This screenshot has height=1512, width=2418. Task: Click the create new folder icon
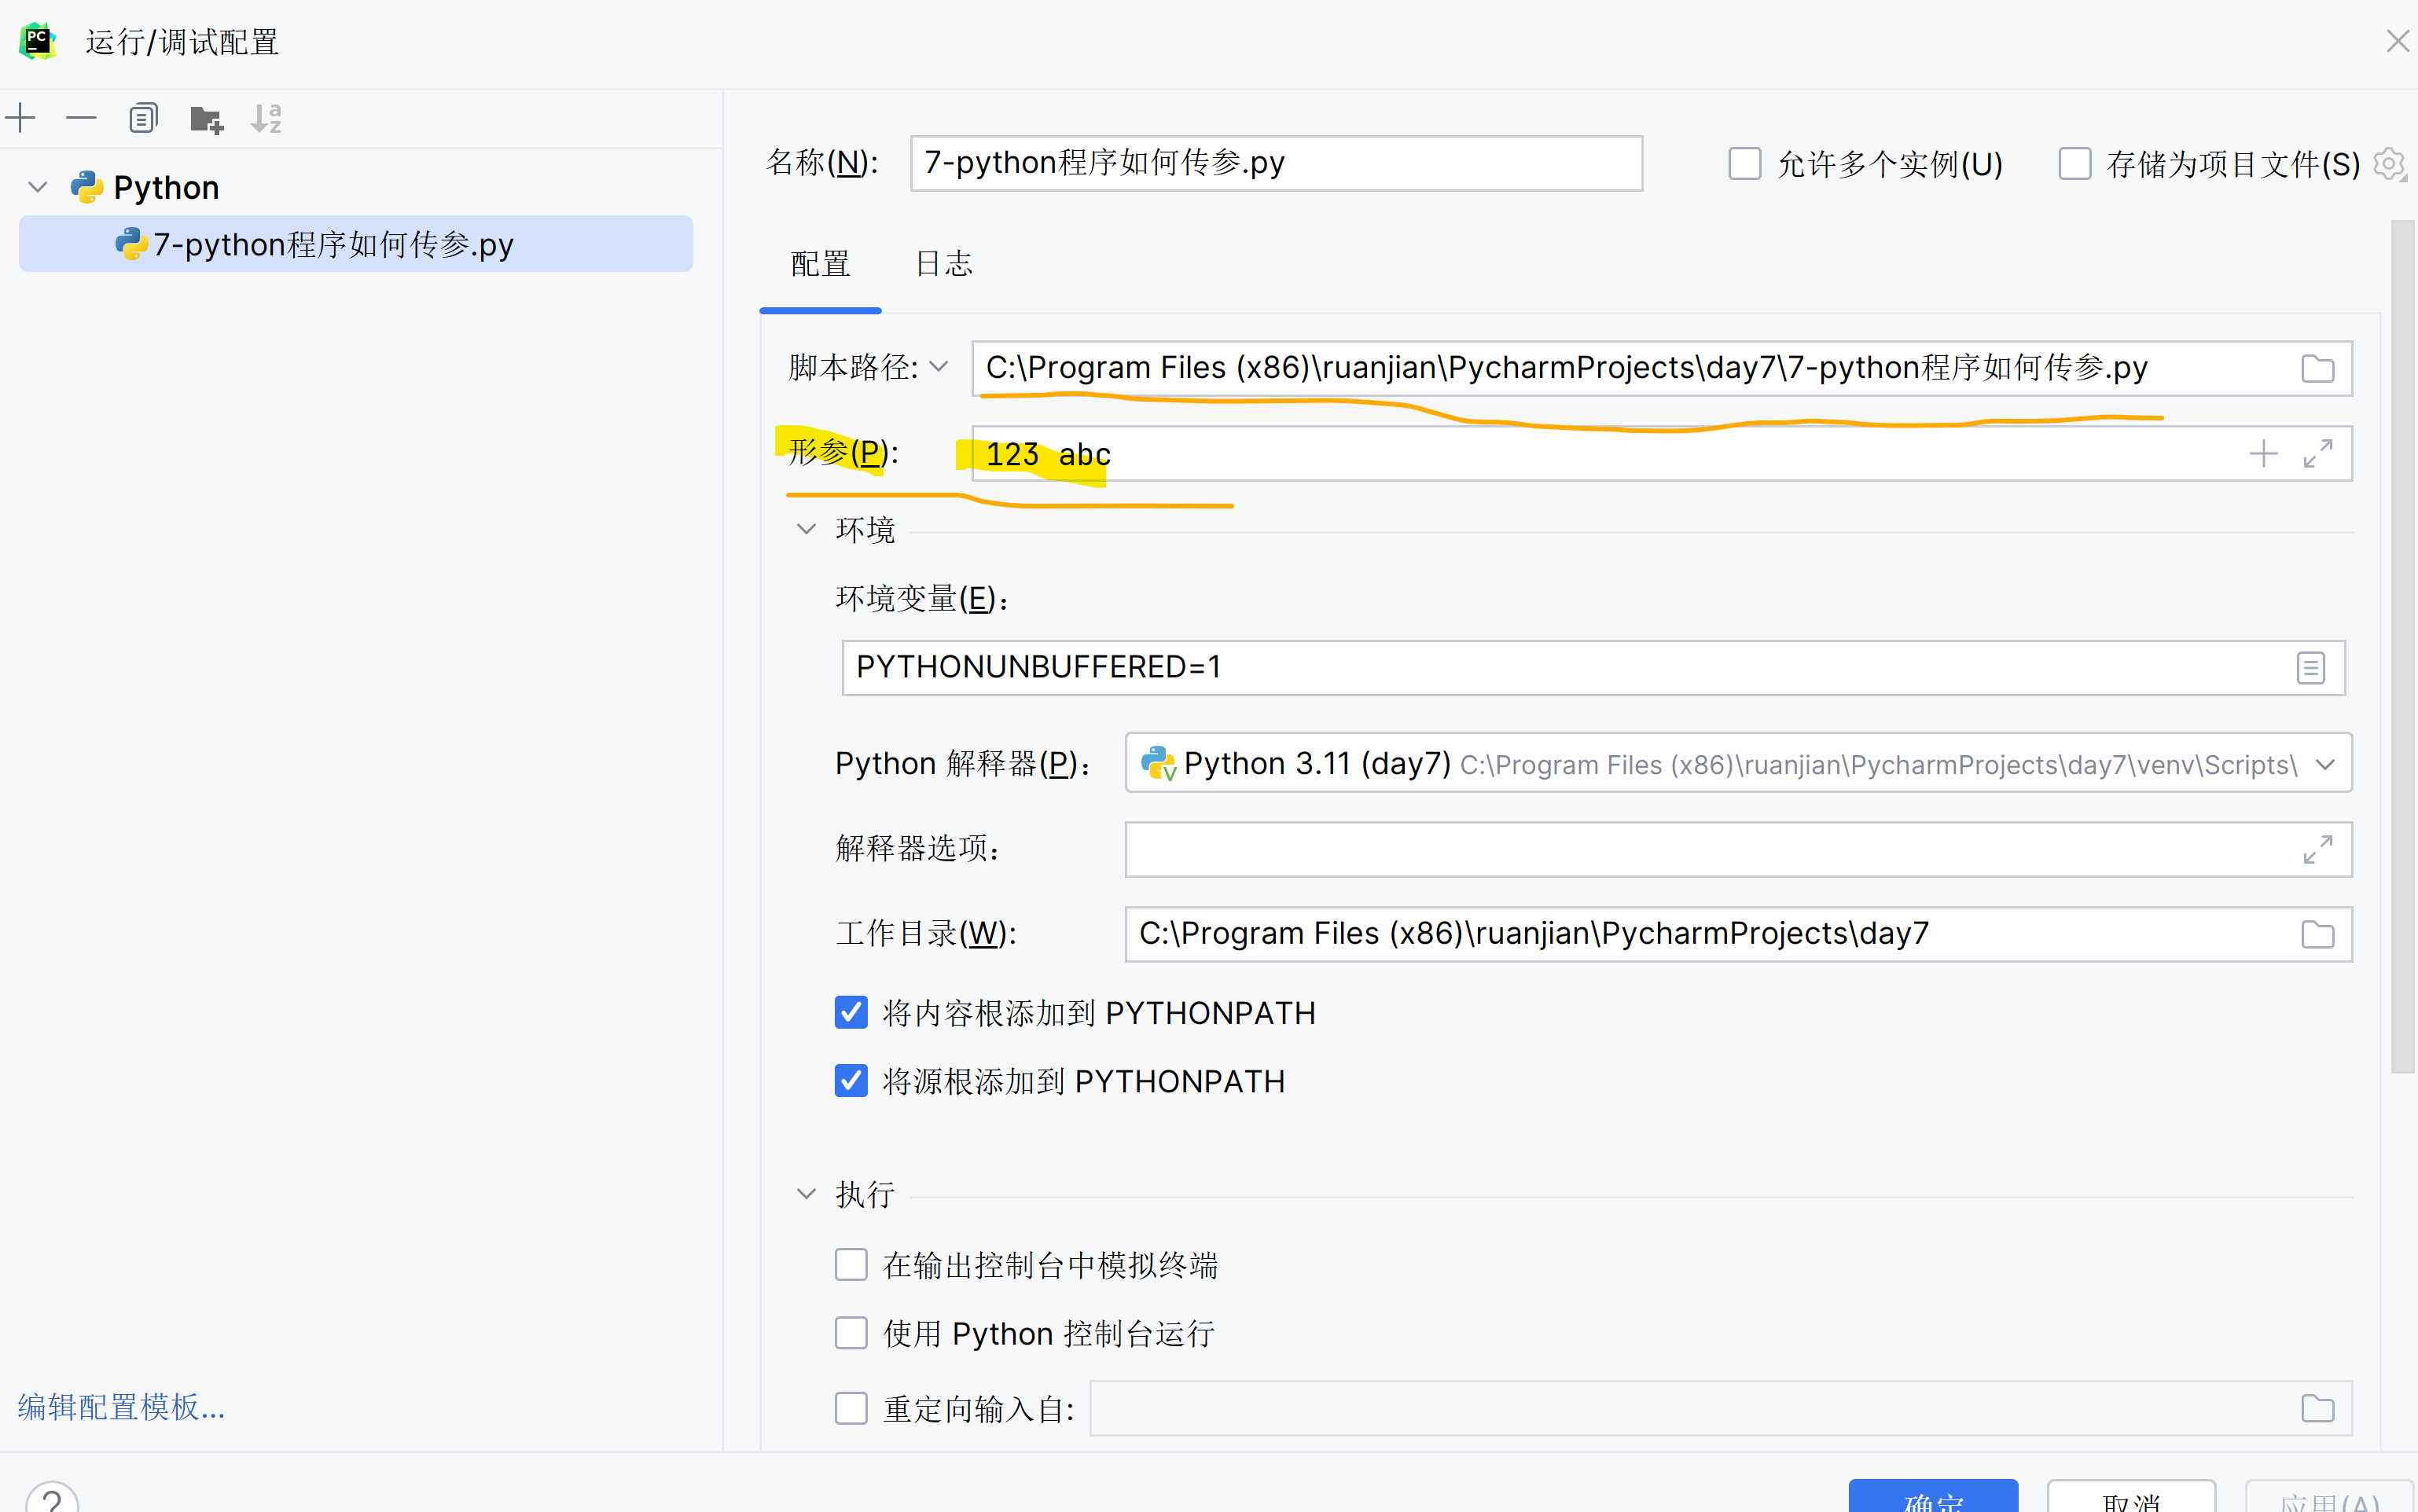click(x=206, y=119)
